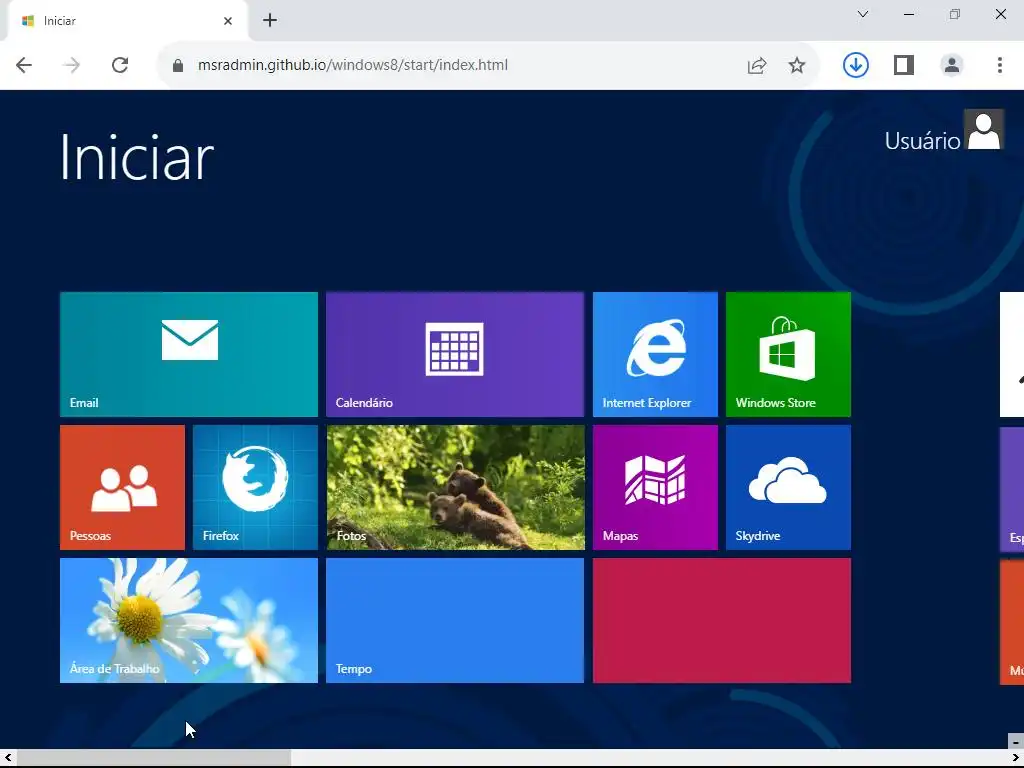The height and width of the screenshot is (768, 1024).
Task: Click the blank crimson tile
Action: pyautogui.click(x=722, y=620)
